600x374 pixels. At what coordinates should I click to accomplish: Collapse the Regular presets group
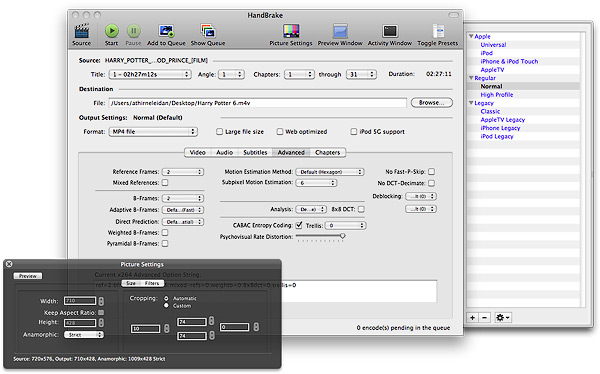point(471,78)
